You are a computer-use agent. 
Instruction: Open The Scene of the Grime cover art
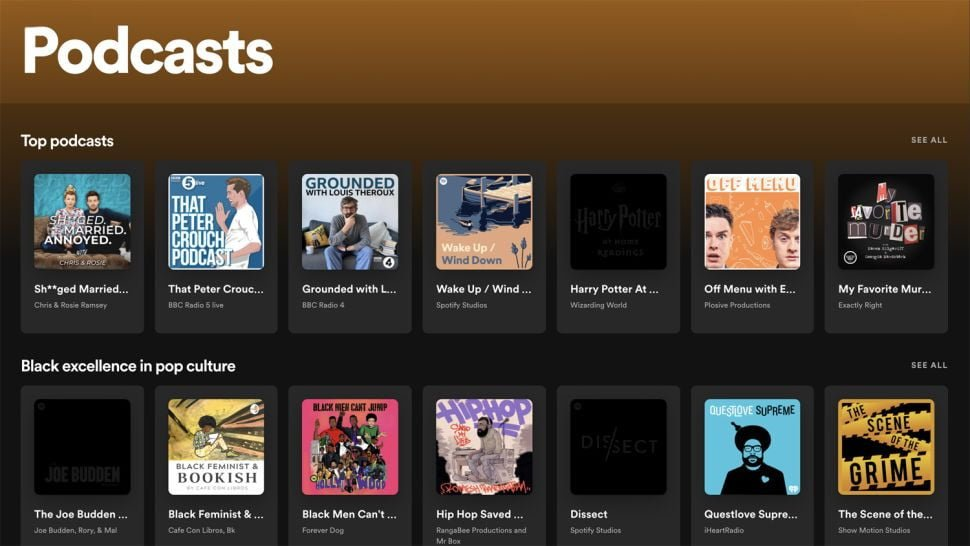[x=886, y=446]
